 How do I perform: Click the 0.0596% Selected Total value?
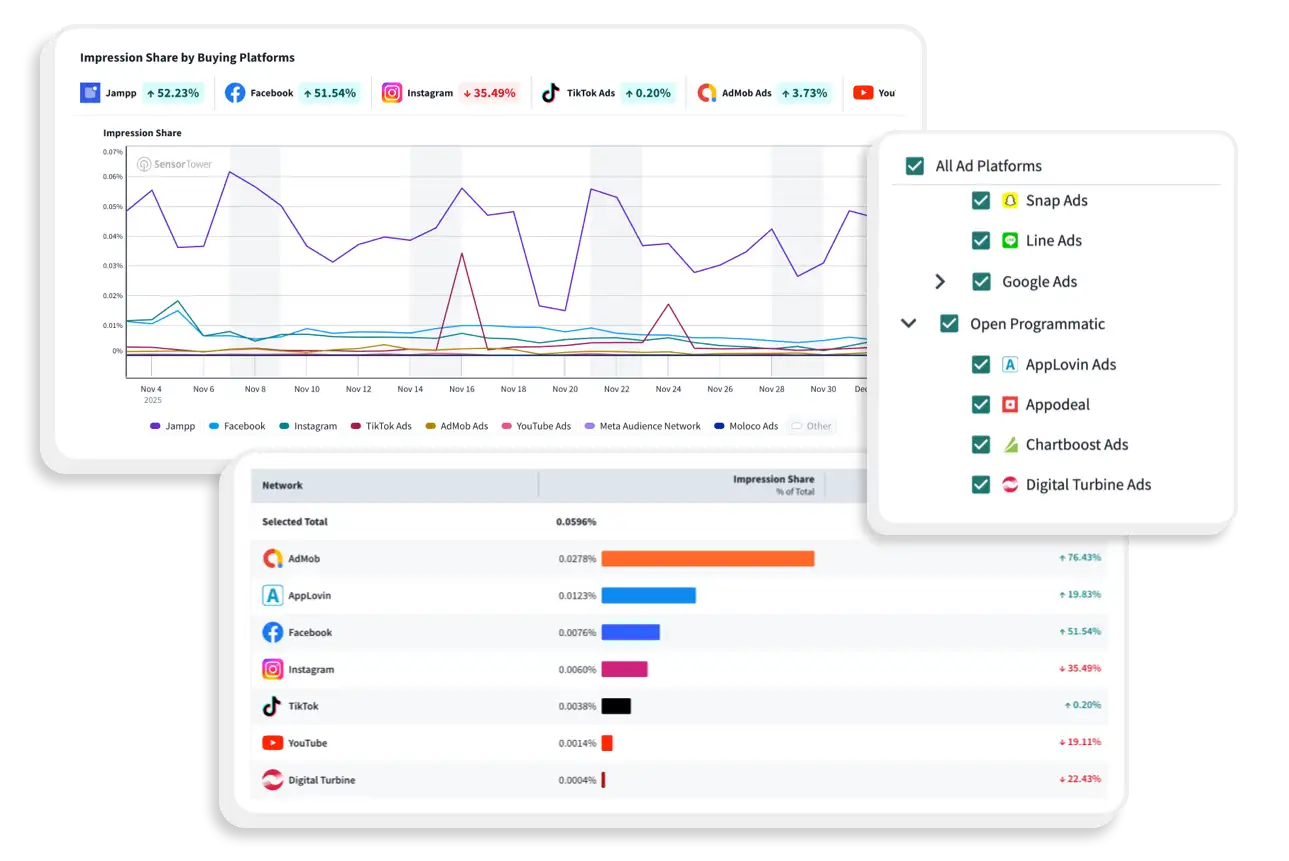[577, 522]
